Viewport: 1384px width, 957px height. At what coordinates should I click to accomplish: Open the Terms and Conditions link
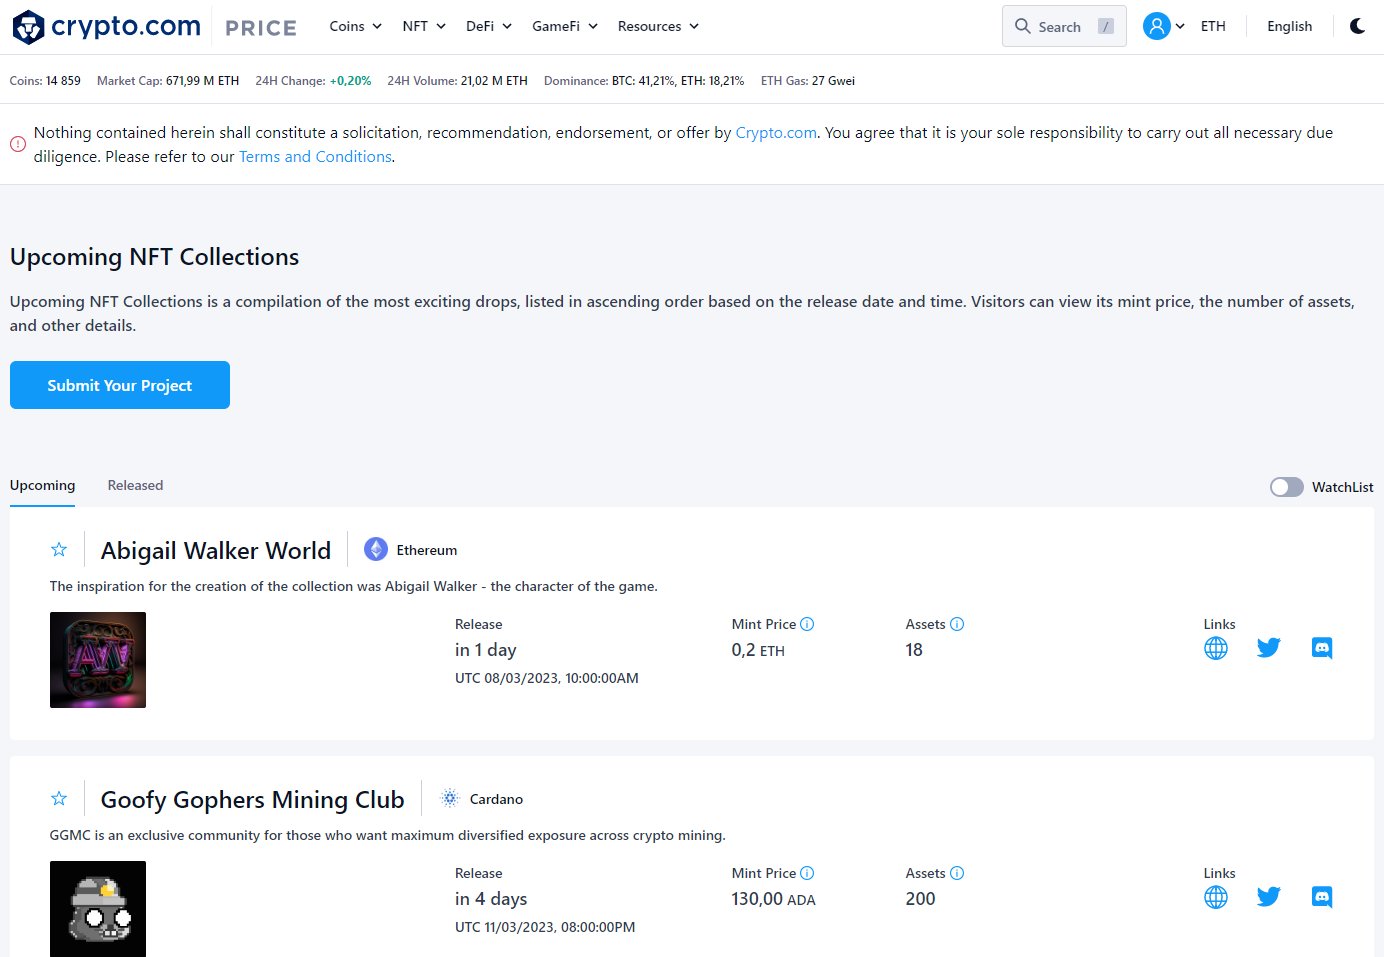pos(315,156)
